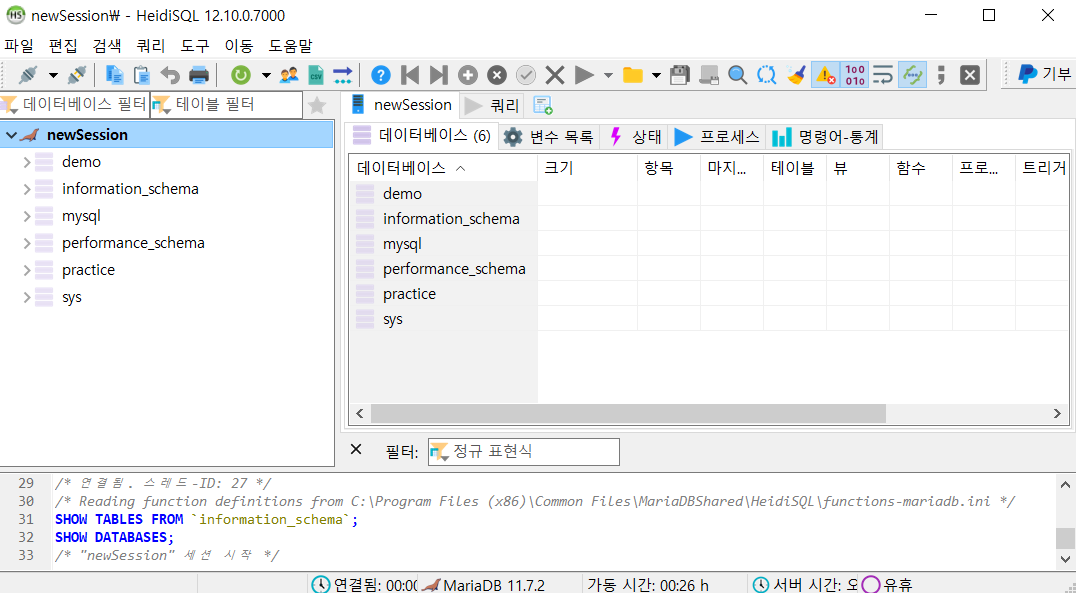The image size is (1076, 593).
Task: Click the 기부 PayPal donate button
Action: pos(1043,74)
